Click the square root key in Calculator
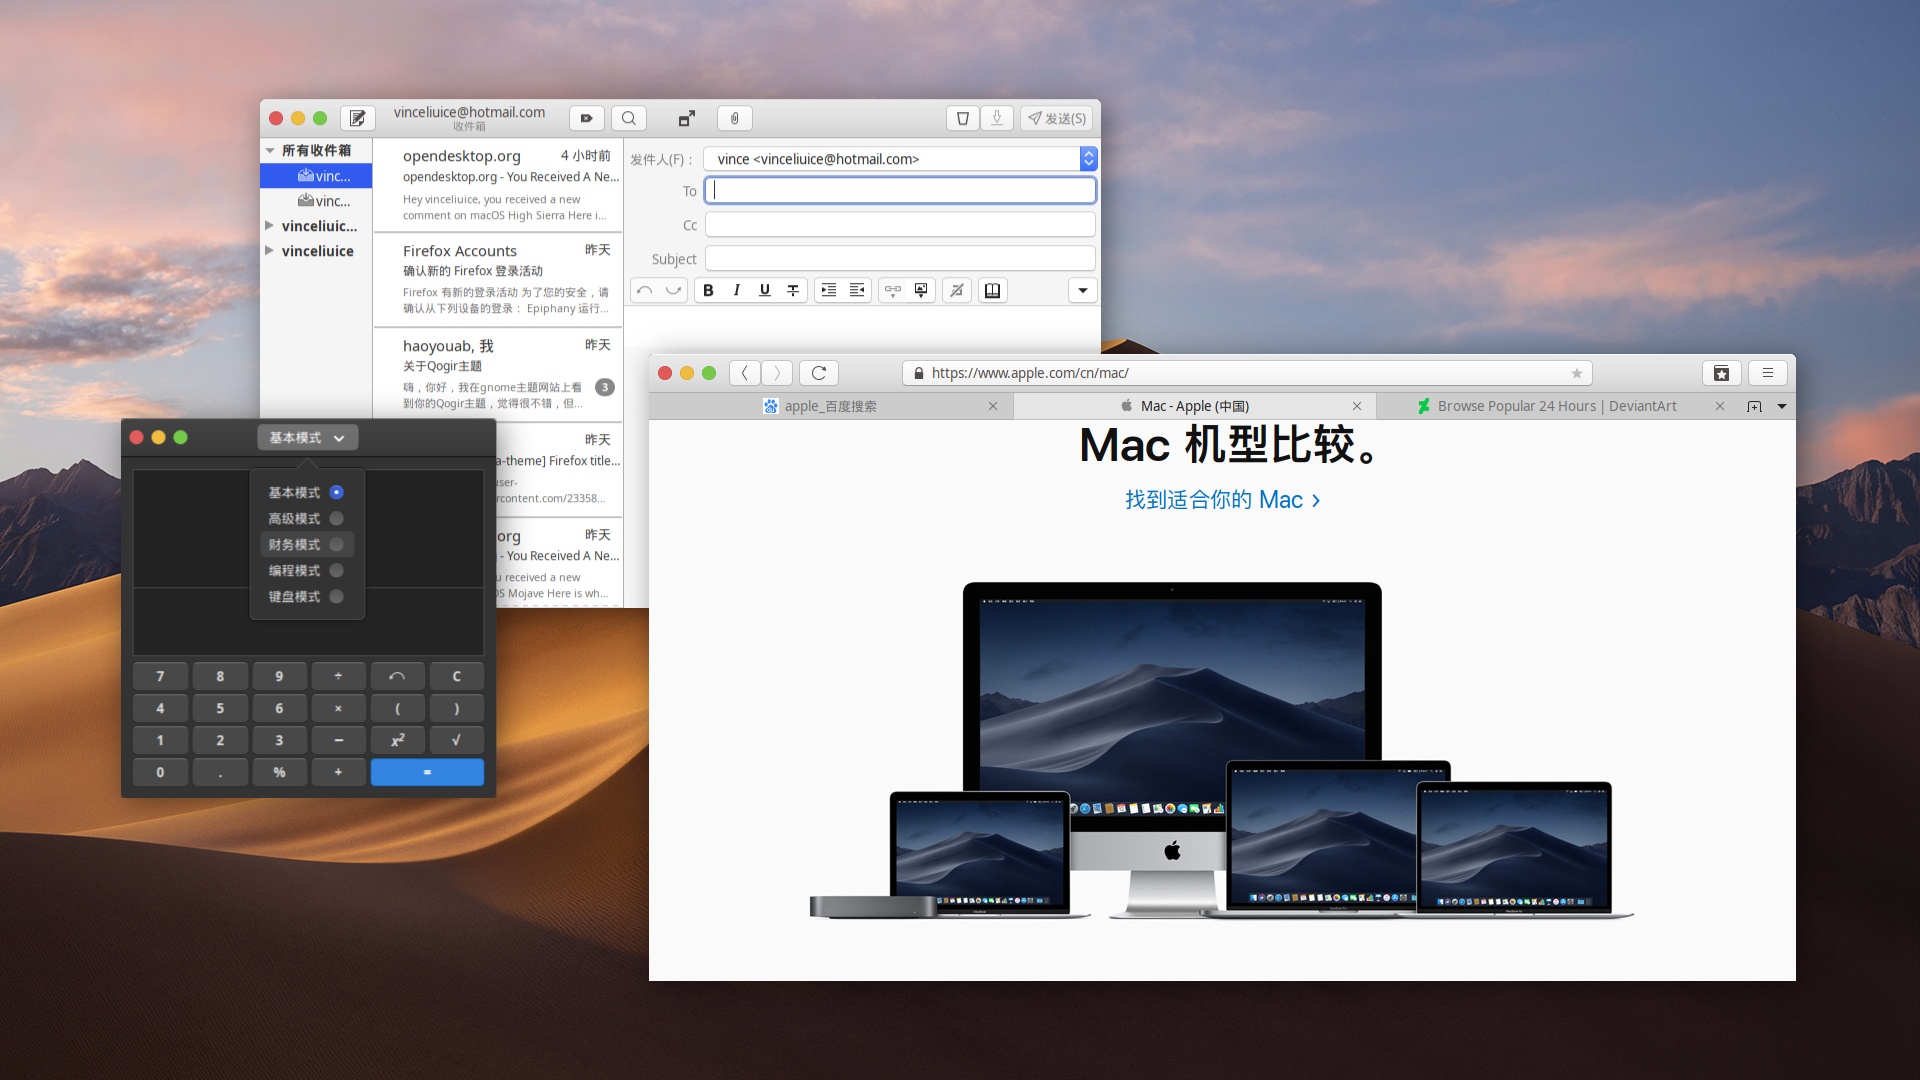 point(455,740)
